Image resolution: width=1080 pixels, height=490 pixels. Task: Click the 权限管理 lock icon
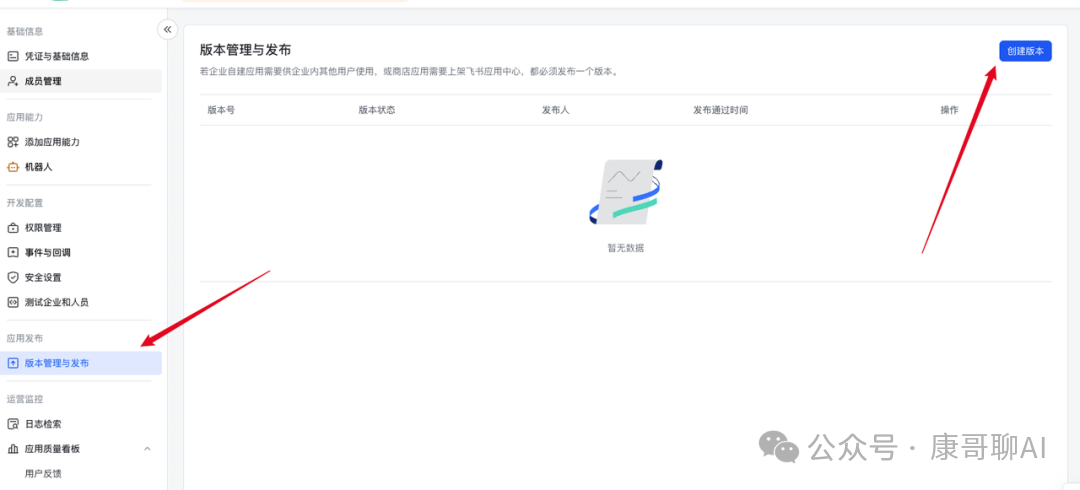pyautogui.click(x=12, y=228)
